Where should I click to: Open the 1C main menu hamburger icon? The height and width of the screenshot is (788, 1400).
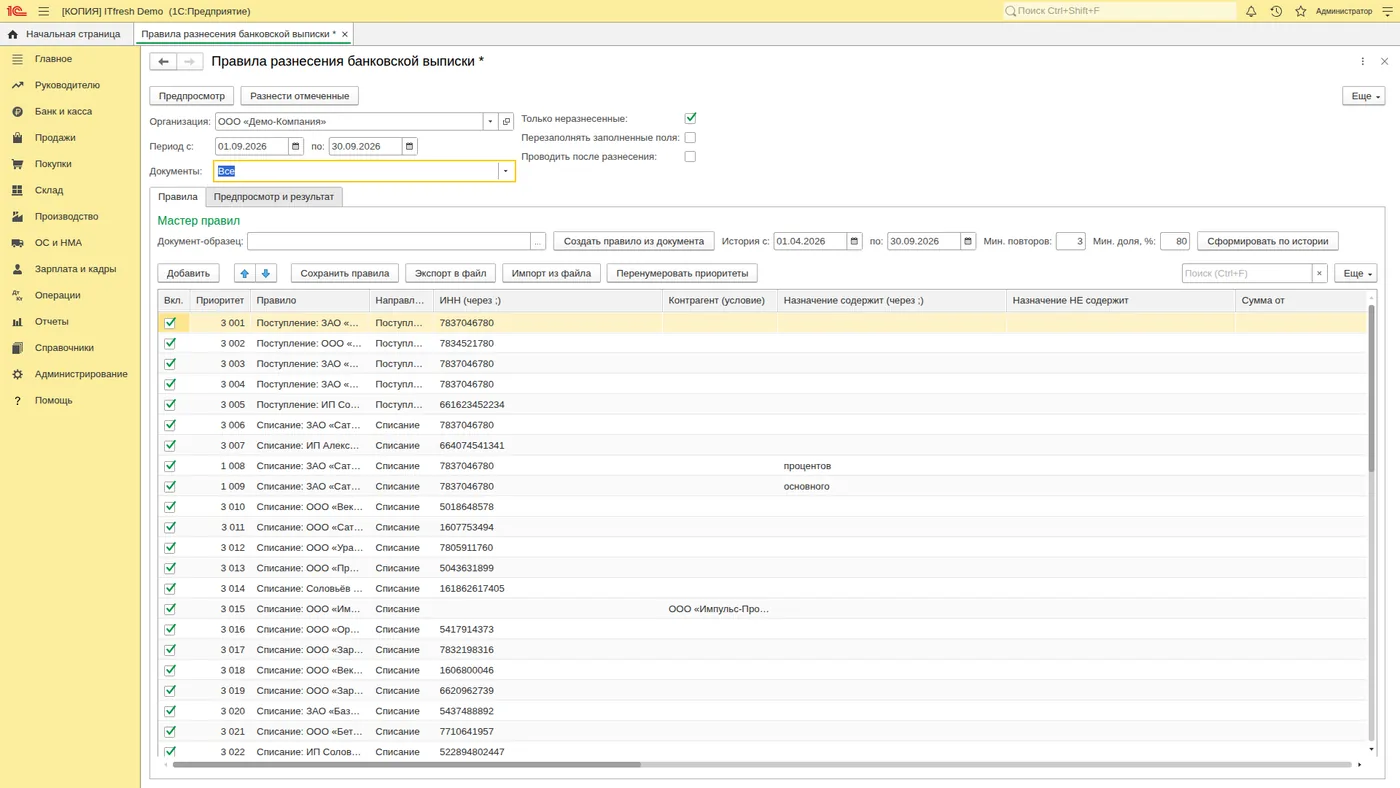coord(43,11)
